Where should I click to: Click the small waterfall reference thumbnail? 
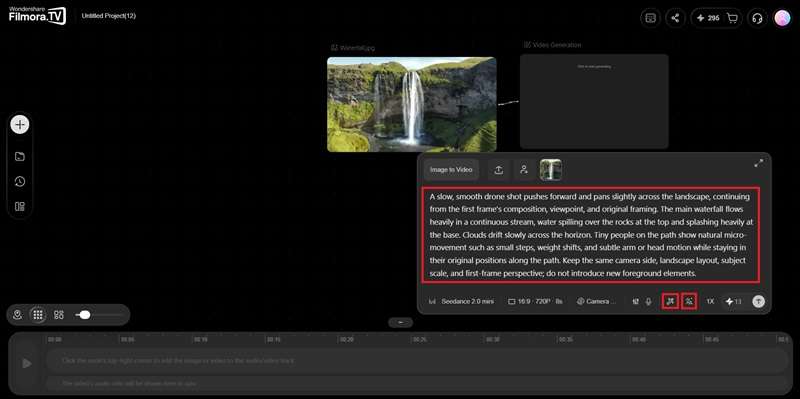(x=551, y=170)
